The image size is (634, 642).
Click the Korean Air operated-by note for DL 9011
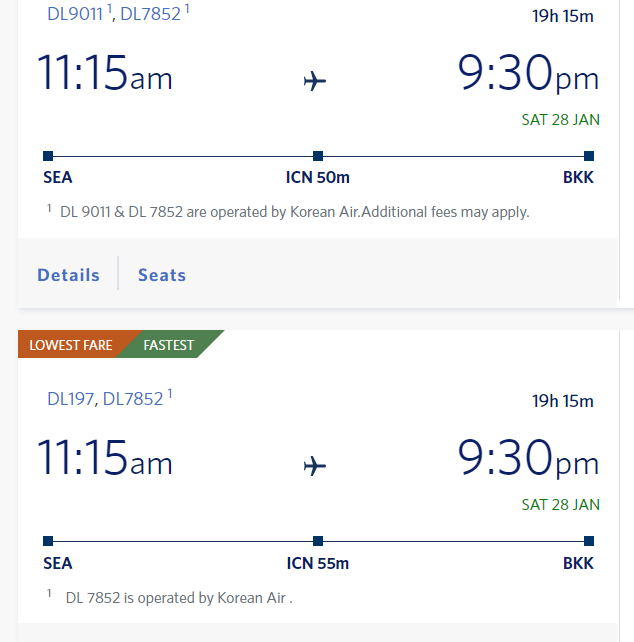pos(294,212)
